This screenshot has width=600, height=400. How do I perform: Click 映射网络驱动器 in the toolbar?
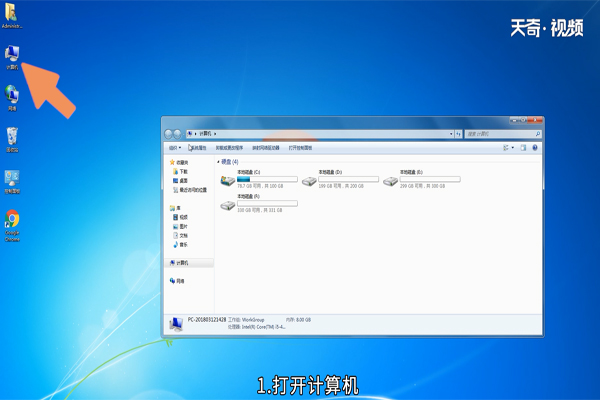(x=266, y=148)
